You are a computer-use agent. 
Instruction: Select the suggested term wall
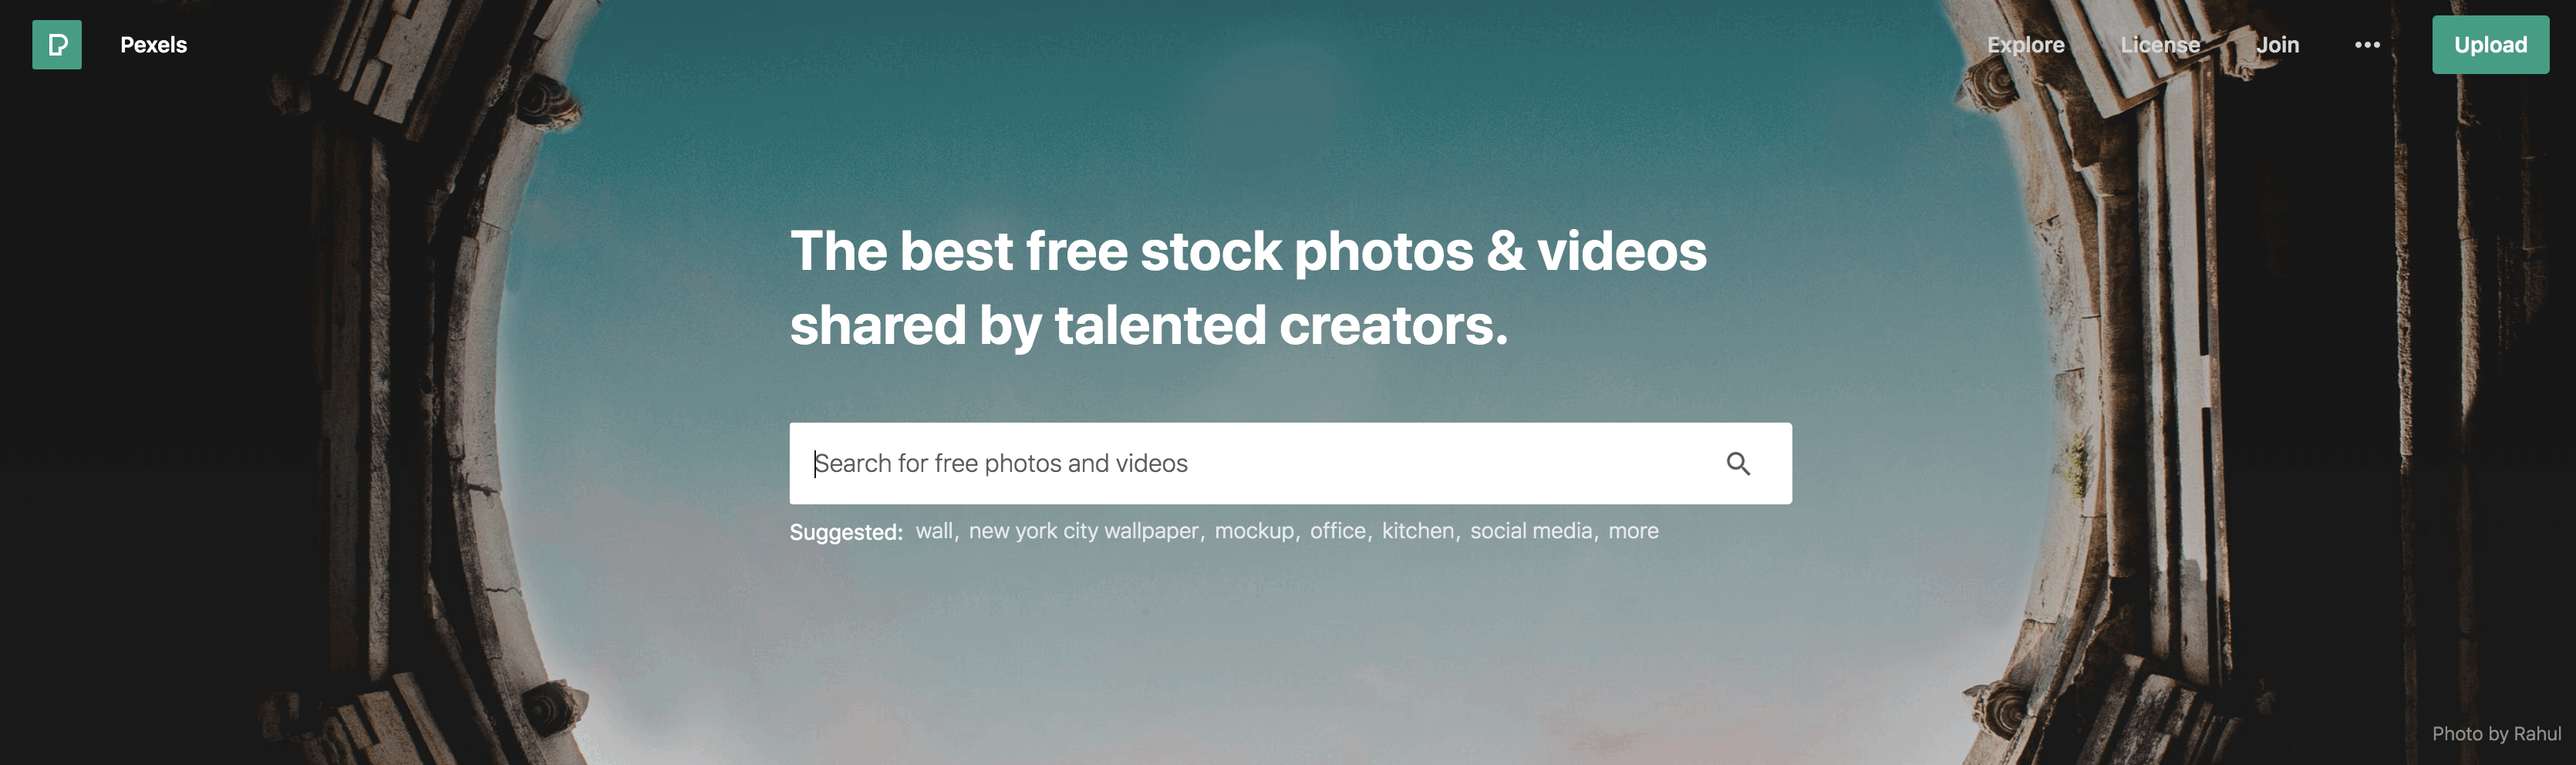point(934,531)
